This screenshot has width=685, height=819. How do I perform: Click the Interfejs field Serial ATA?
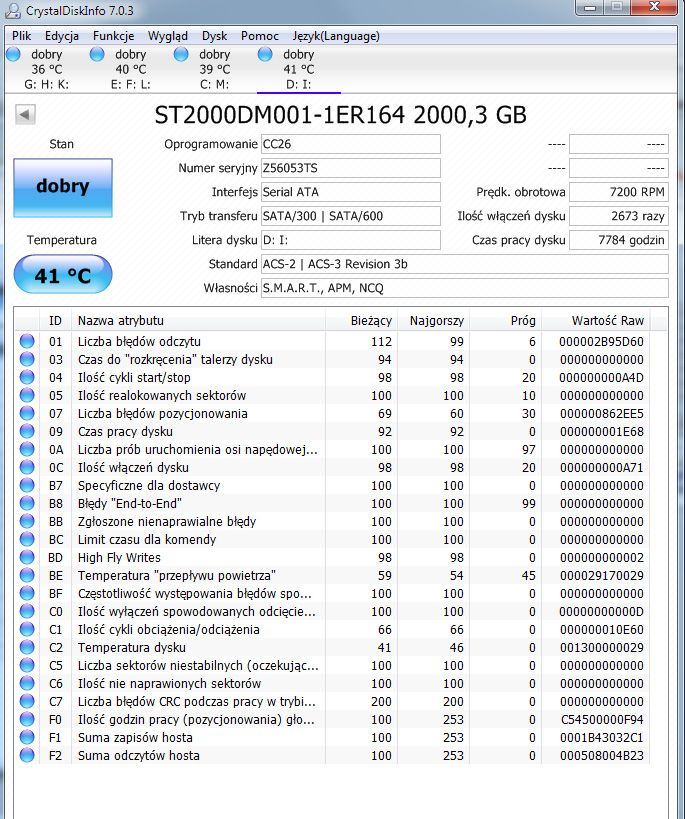(351, 192)
